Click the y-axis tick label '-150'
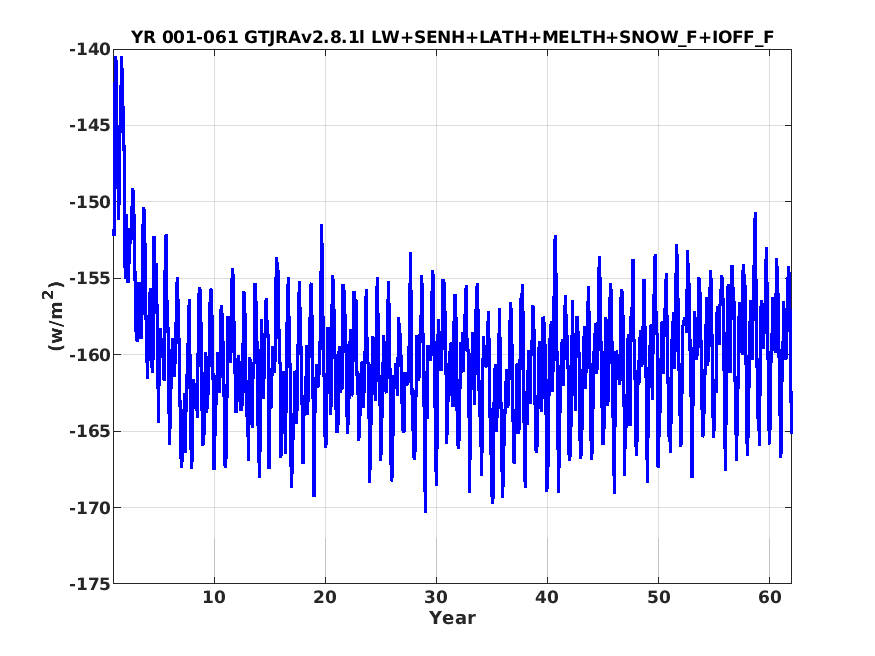The image size is (875, 656). [x=90, y=202]
